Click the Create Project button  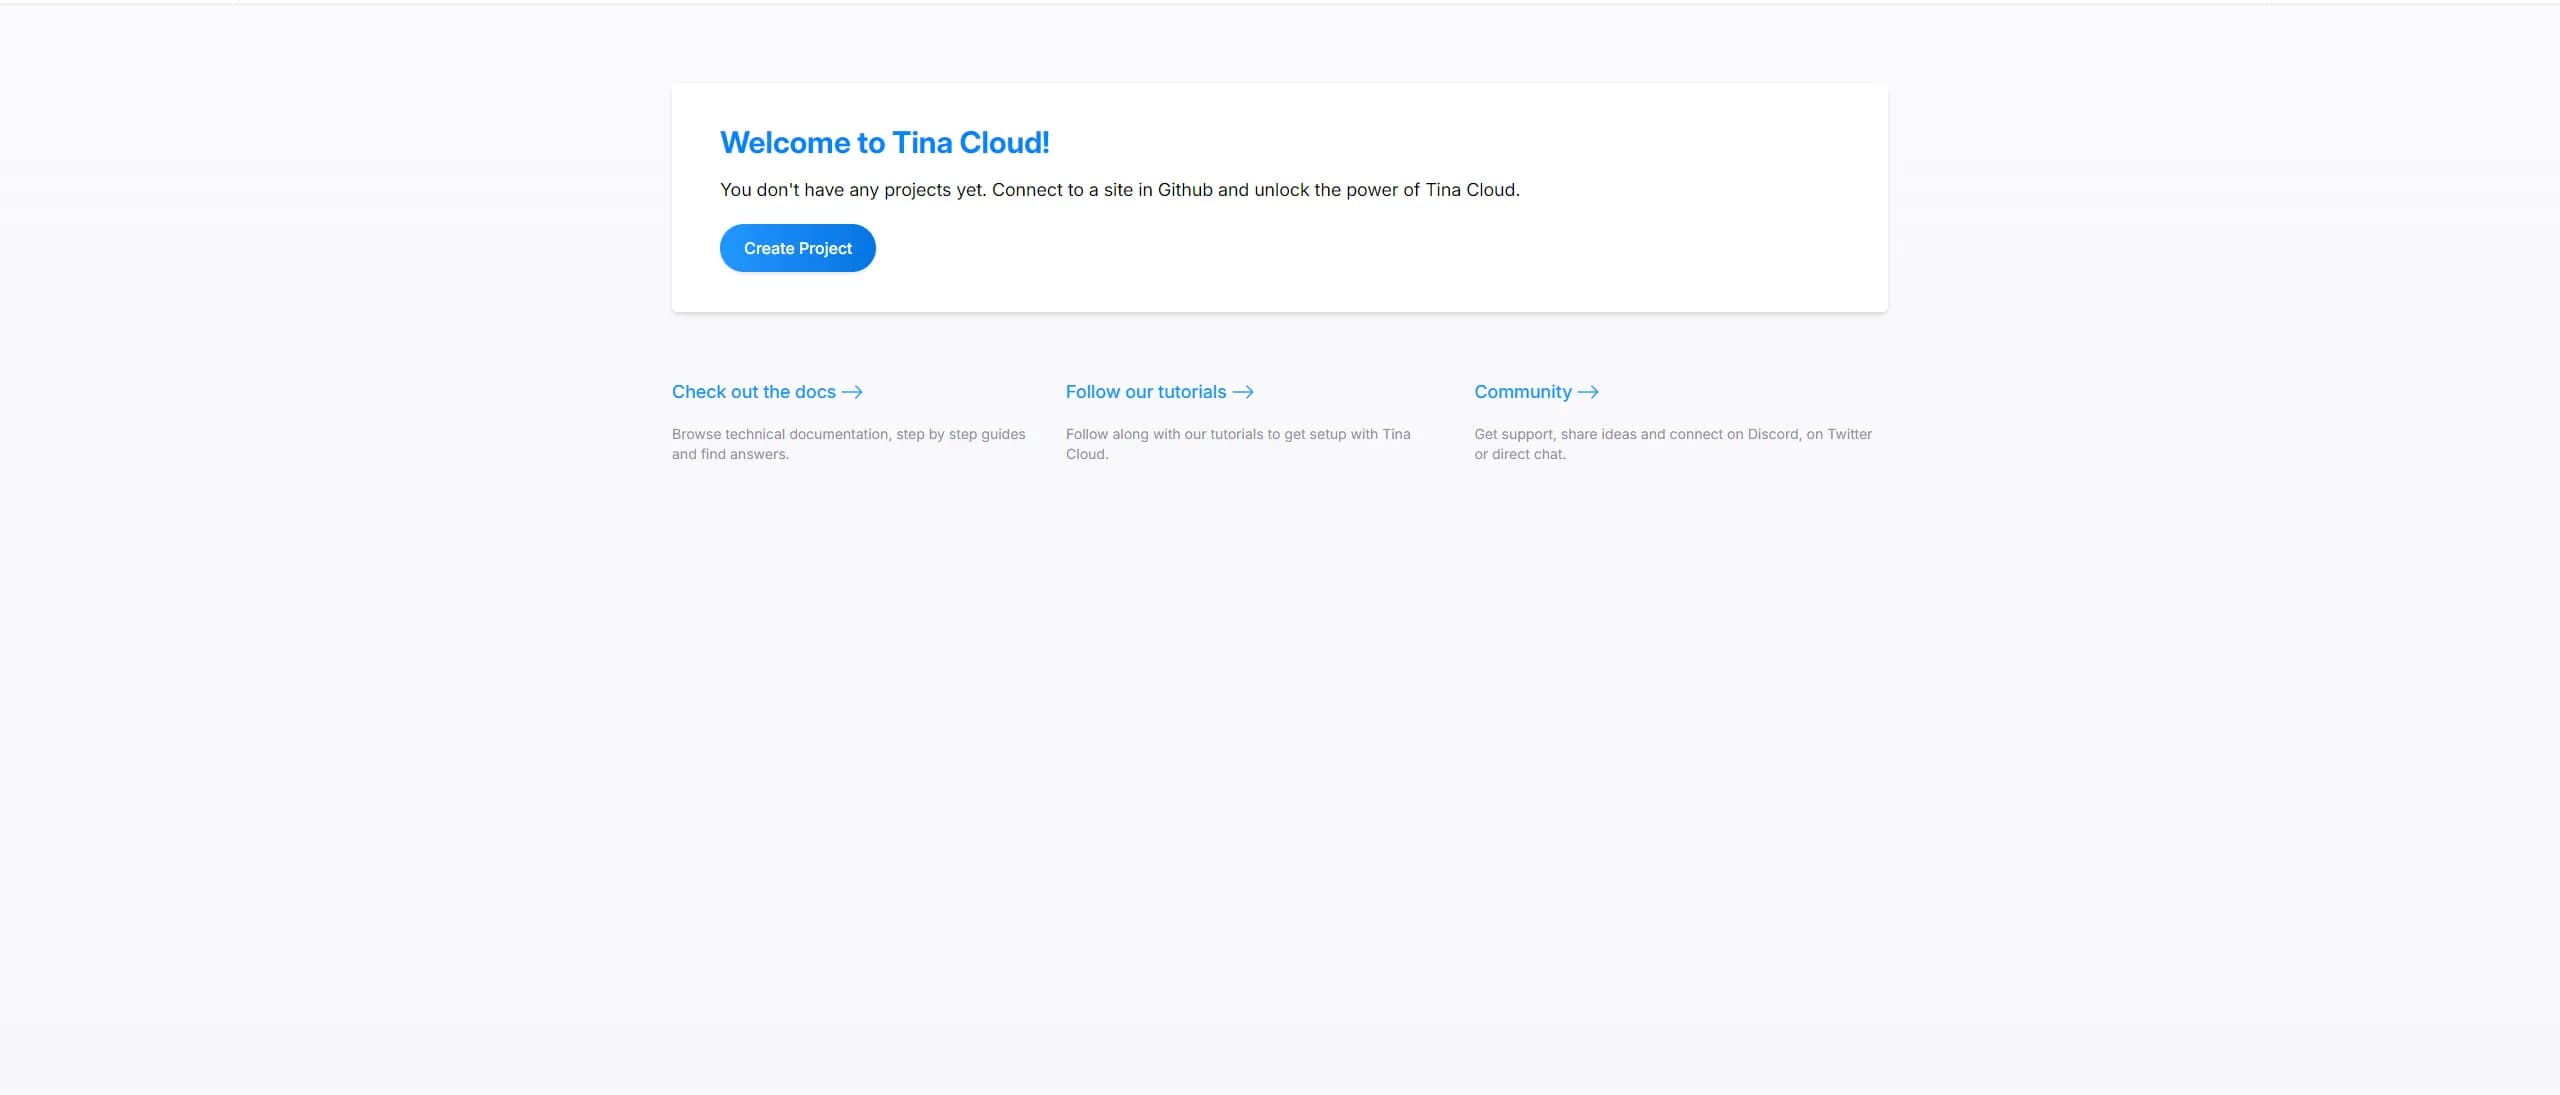797,248
